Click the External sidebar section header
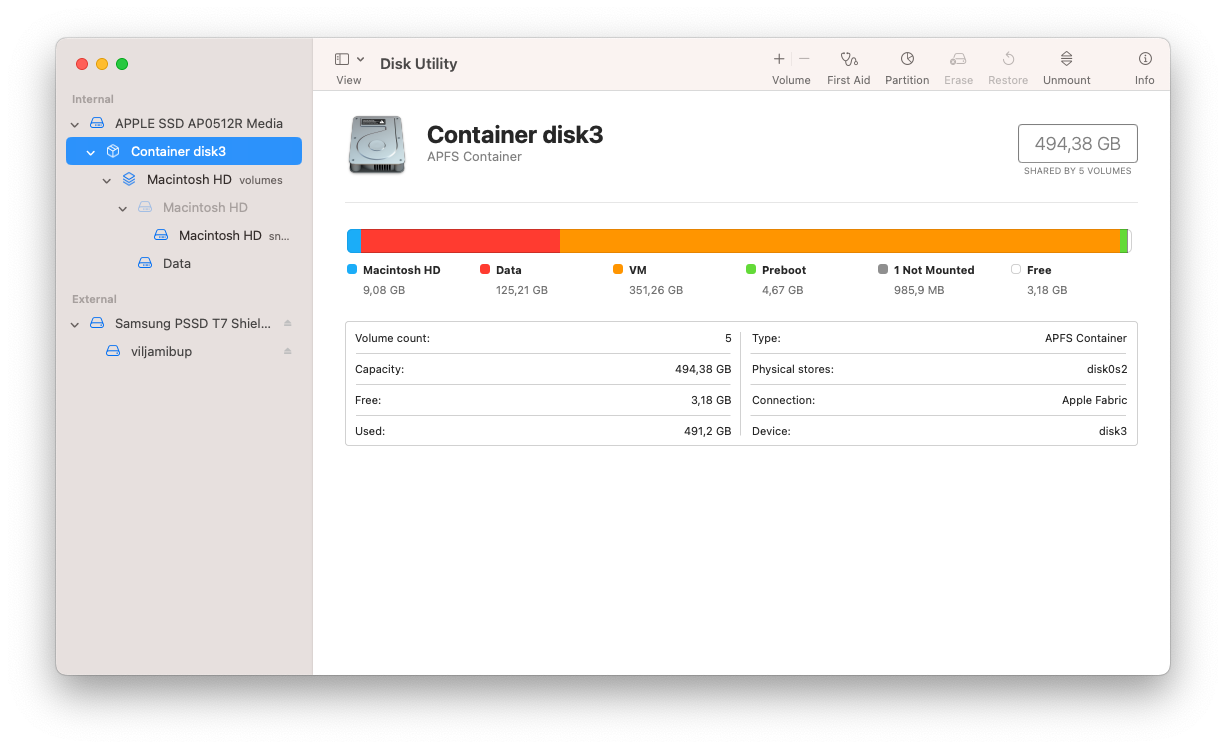1226x749 pixels. (94, 299)
